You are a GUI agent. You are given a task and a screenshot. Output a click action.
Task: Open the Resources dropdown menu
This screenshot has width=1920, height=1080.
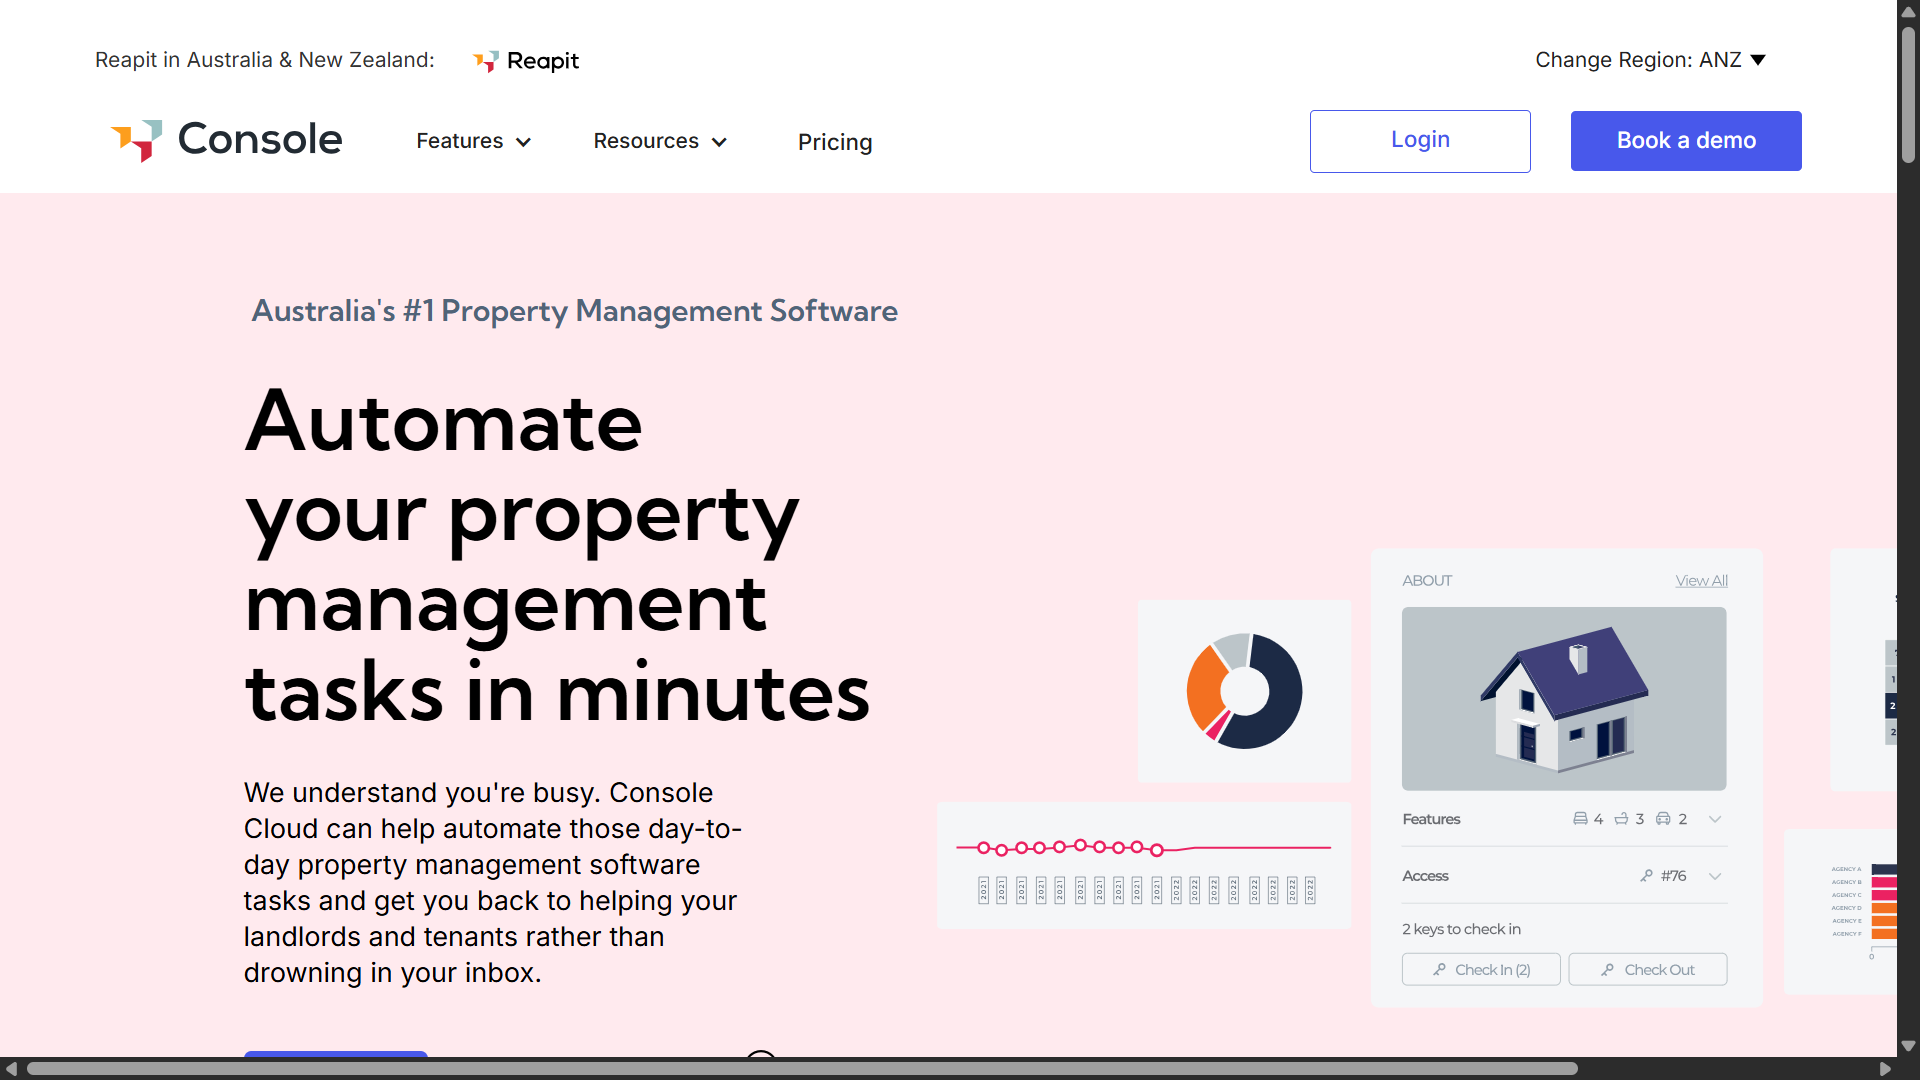(660, 141)
